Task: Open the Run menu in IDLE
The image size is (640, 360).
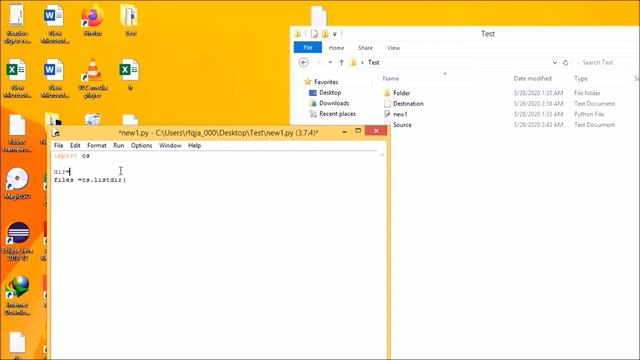Action: click(119, 145)
